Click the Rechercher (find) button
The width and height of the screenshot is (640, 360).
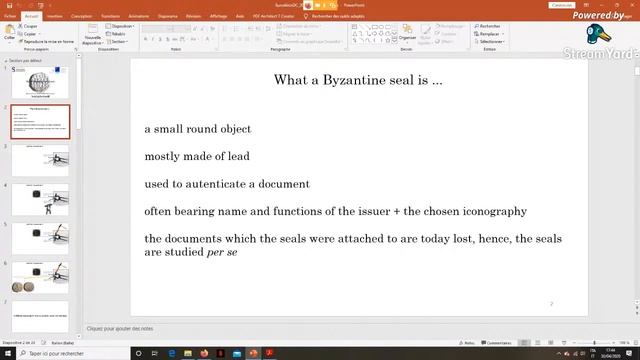487,26
